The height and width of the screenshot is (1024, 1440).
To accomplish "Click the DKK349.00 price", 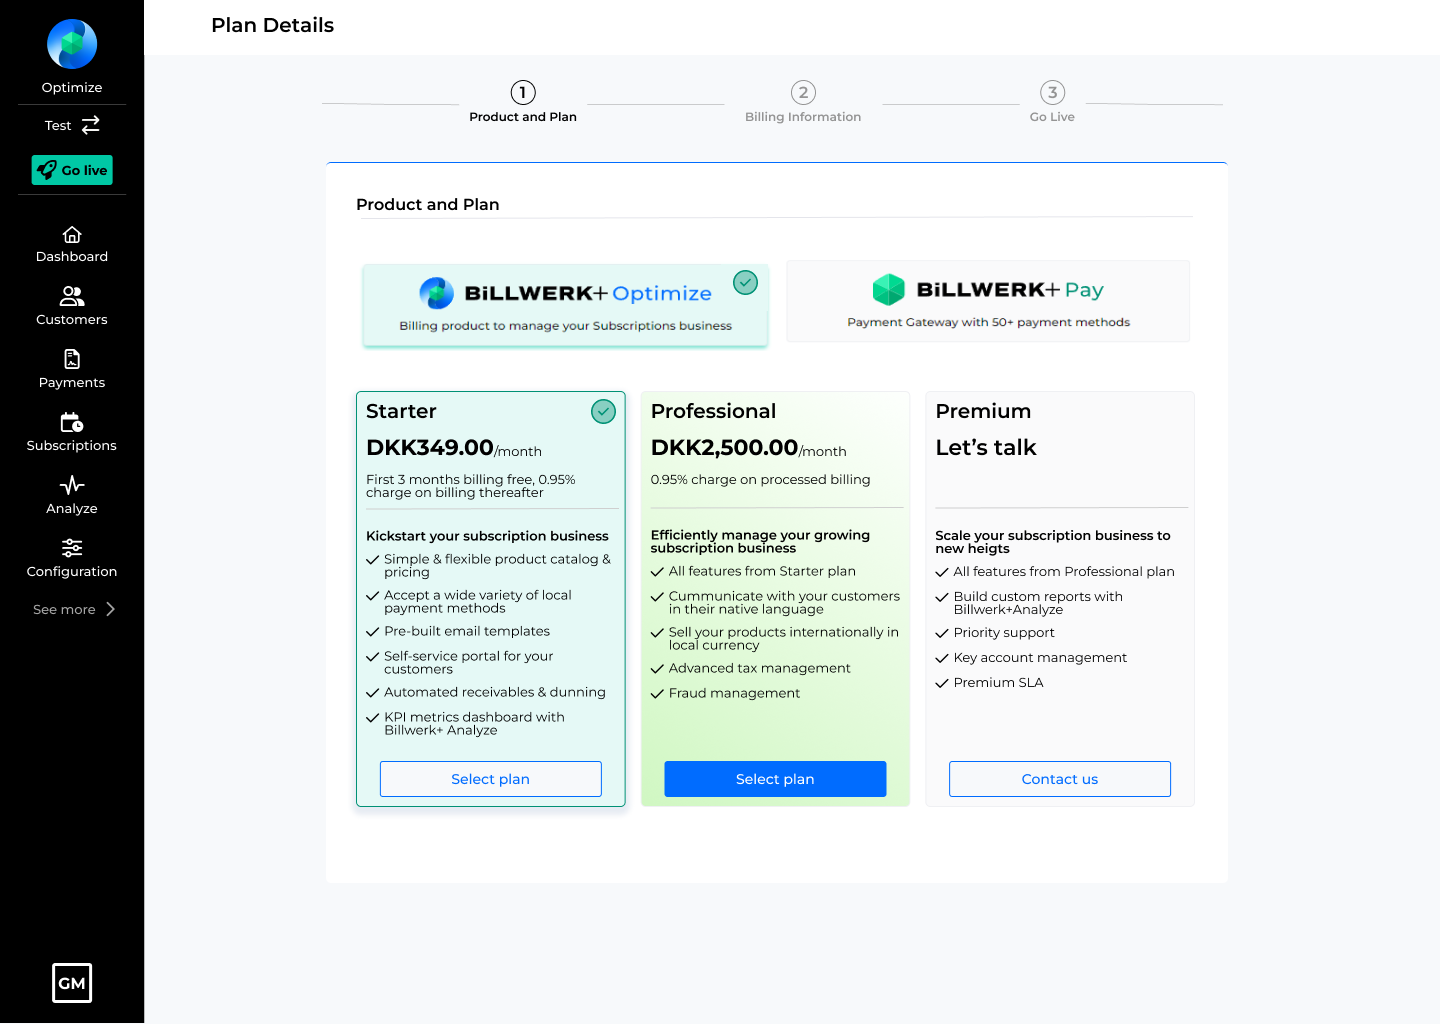I will coord(430,447).
